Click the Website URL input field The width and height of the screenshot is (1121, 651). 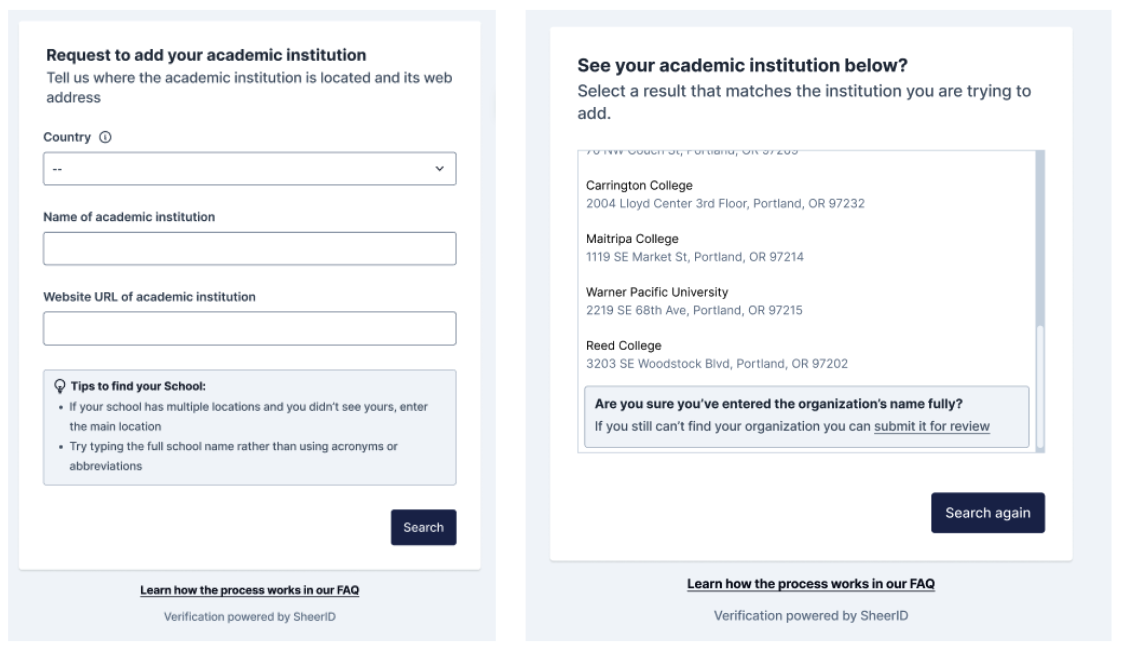click(249, 329)
